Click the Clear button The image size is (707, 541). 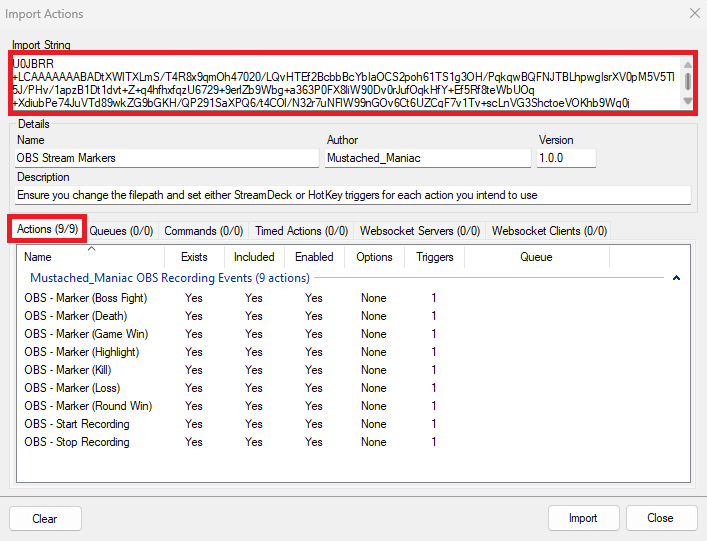tap(45, 518)
